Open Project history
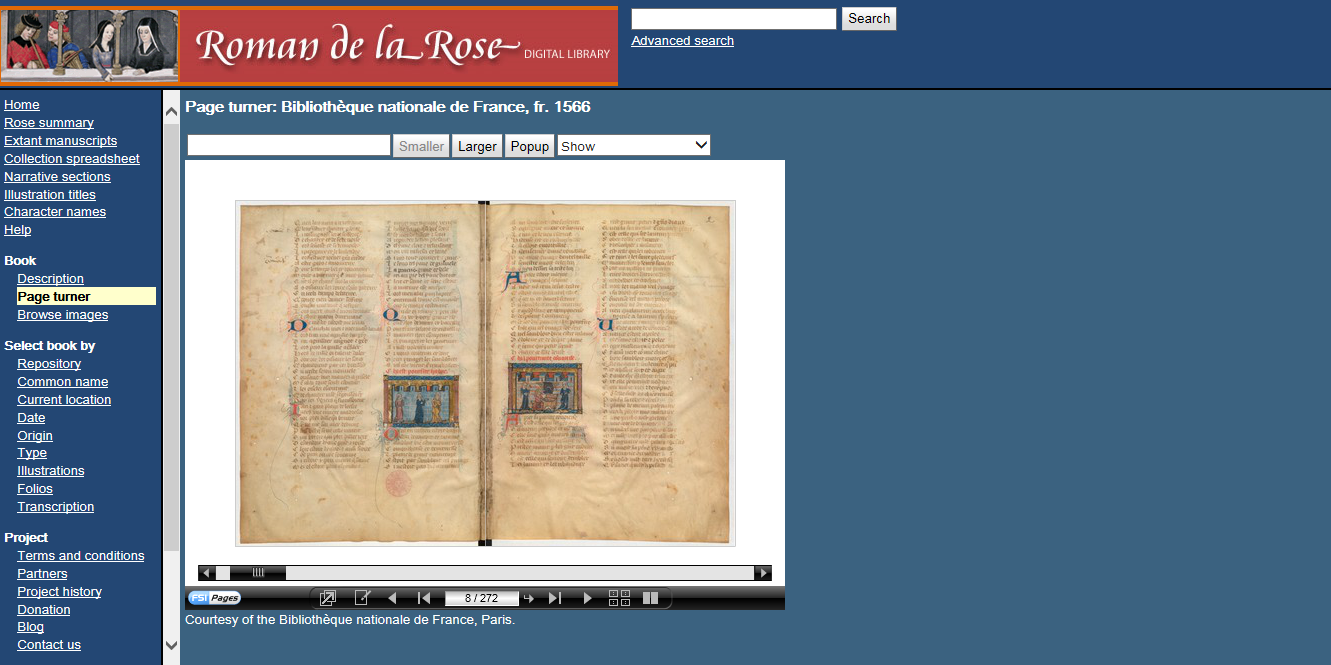The image size is (1331, 665). (x=59, y=592)
